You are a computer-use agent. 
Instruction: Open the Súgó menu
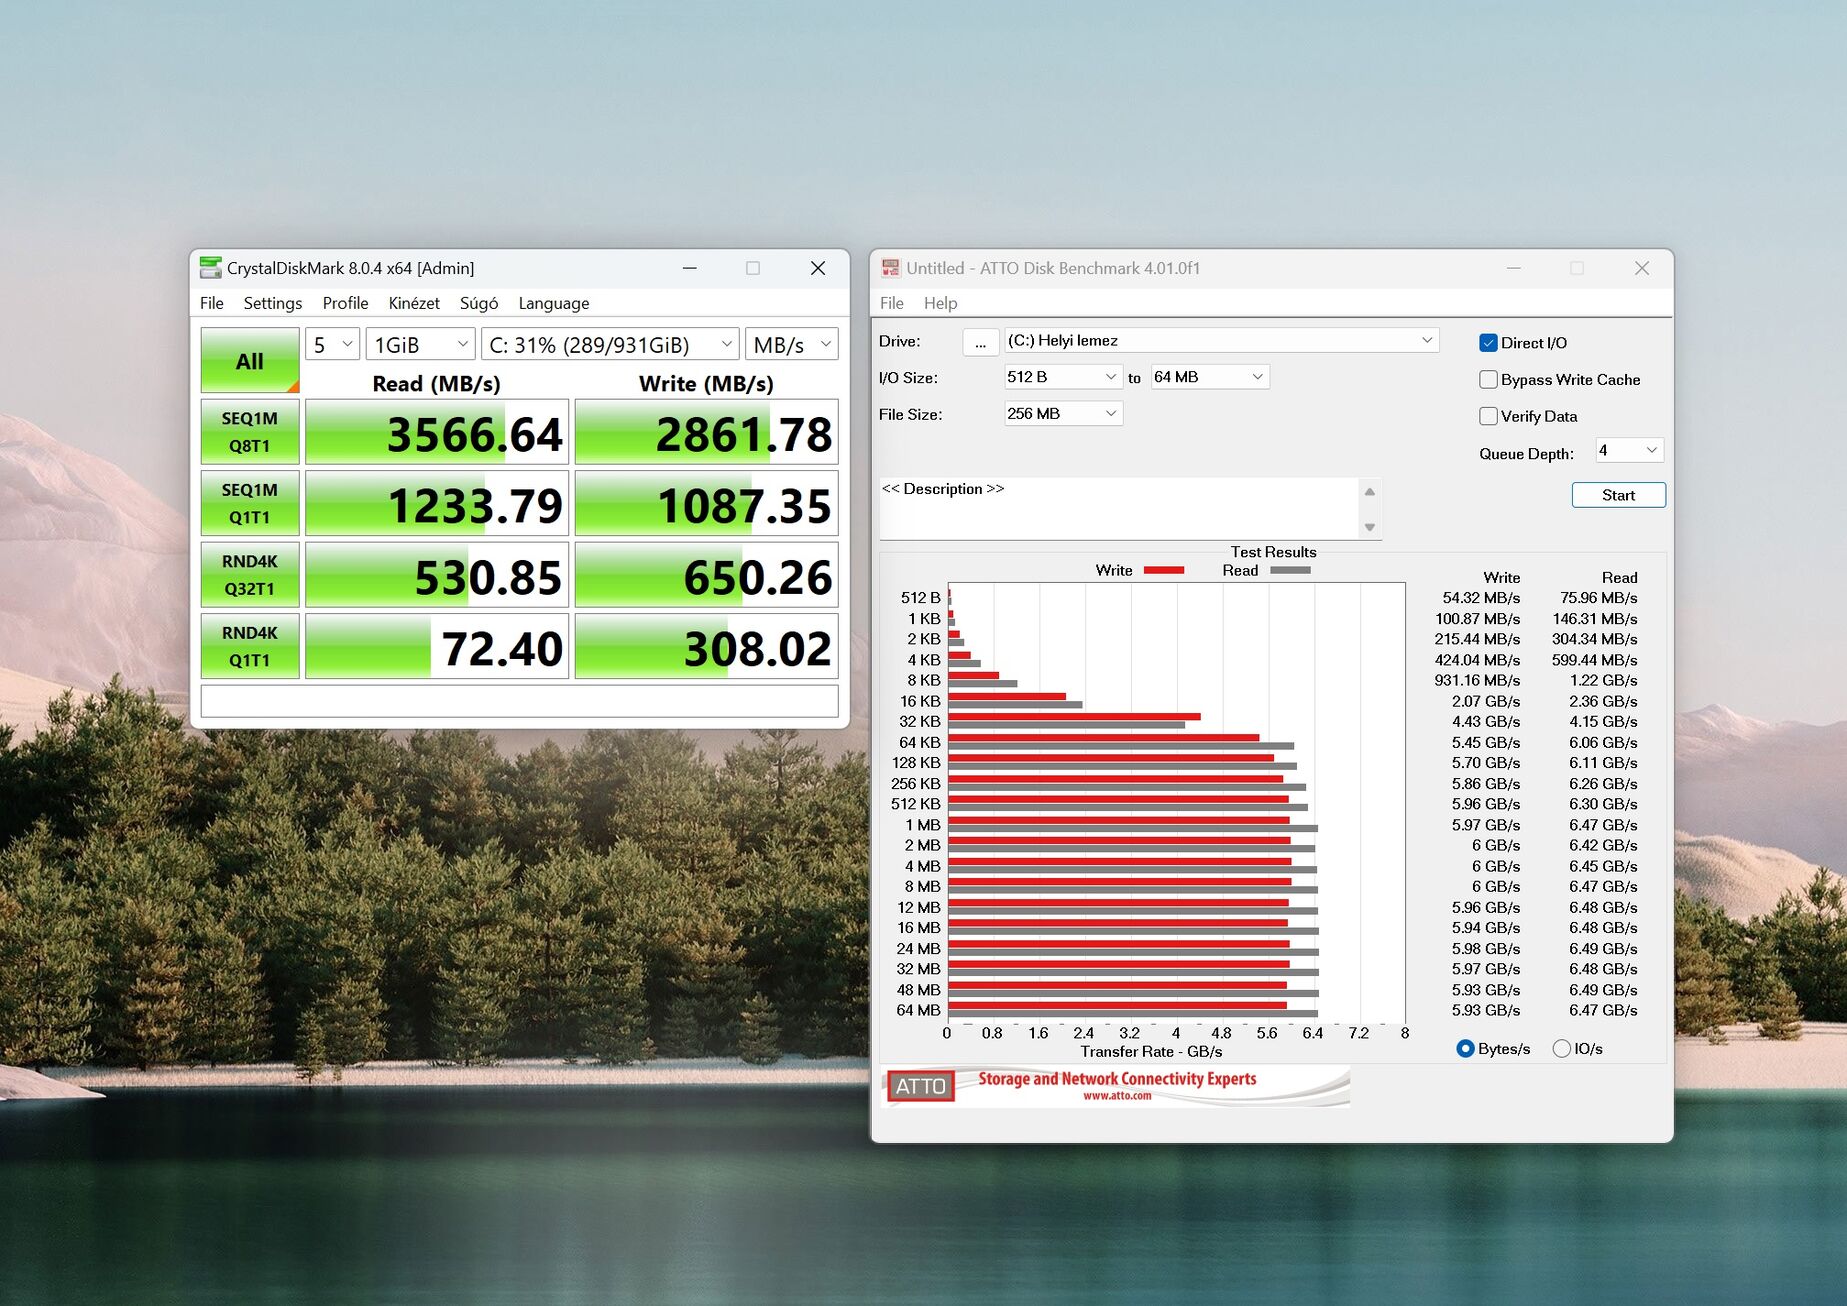point(479,303)
